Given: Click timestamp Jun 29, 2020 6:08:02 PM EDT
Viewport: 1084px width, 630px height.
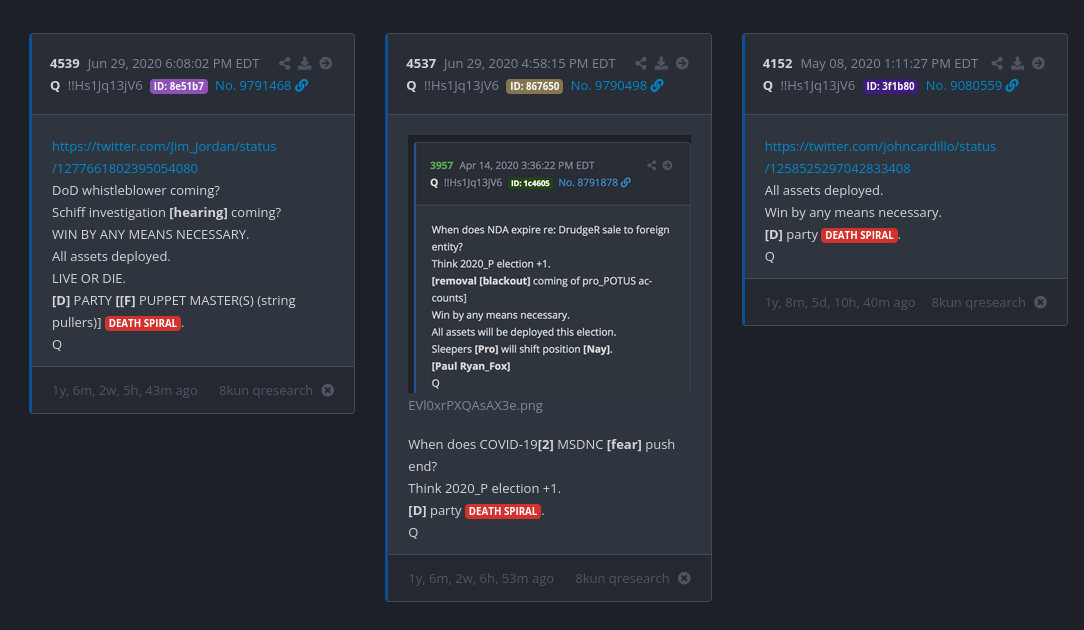Looking at the screenshot, I should (174, 64).
